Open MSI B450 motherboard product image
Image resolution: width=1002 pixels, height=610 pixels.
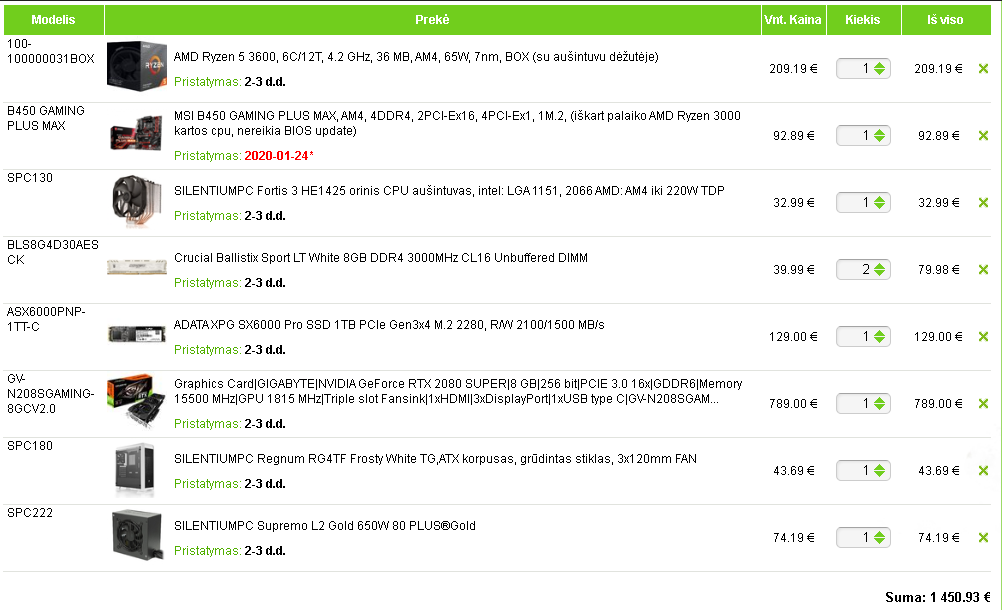(x=137, y=133)
